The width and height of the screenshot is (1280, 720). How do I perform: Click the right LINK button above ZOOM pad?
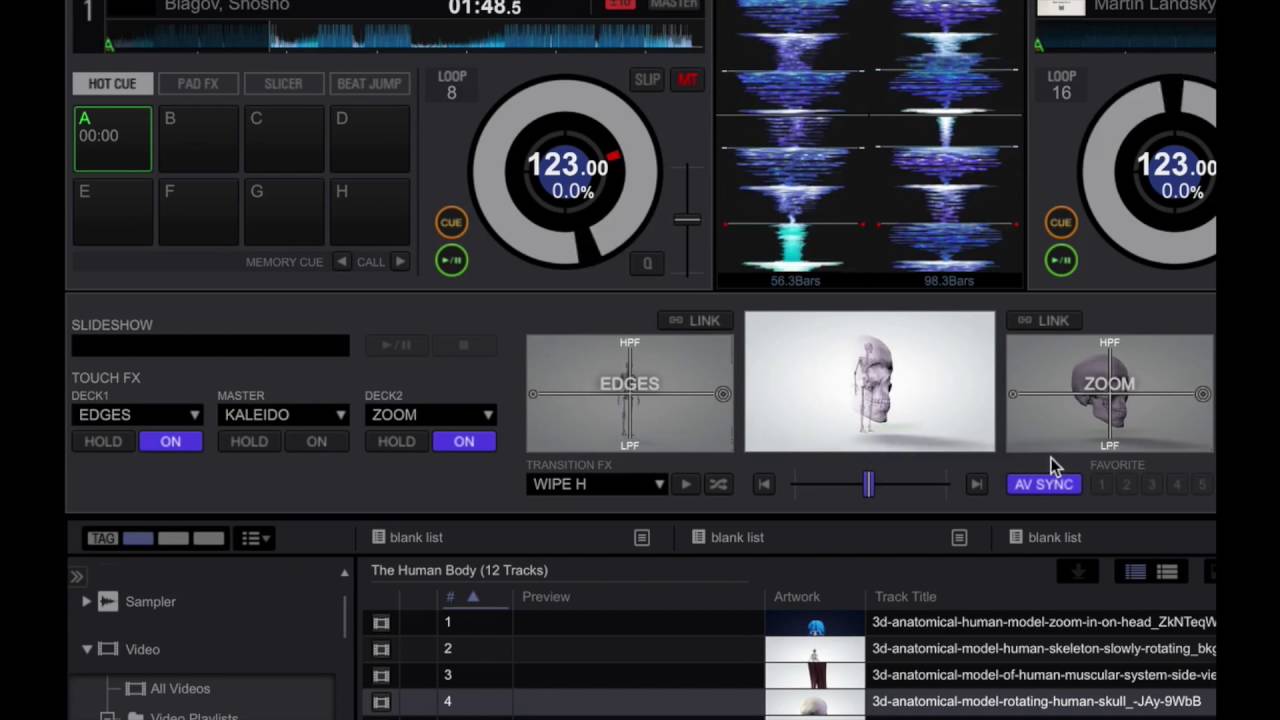click(1044, 321)
